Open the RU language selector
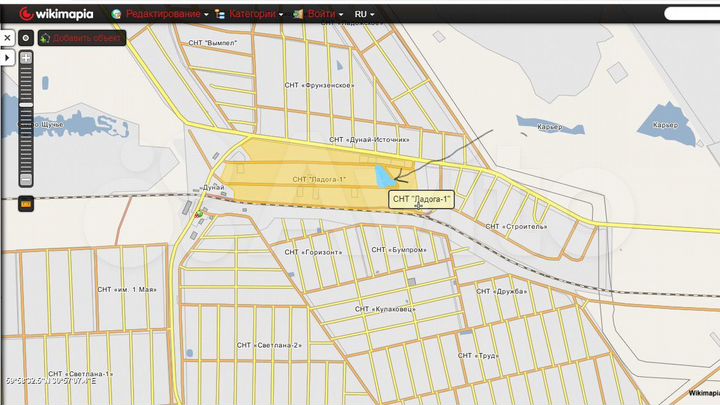This screenshot has width=720, height=405. pyautogui.click(x=365, y=15)
